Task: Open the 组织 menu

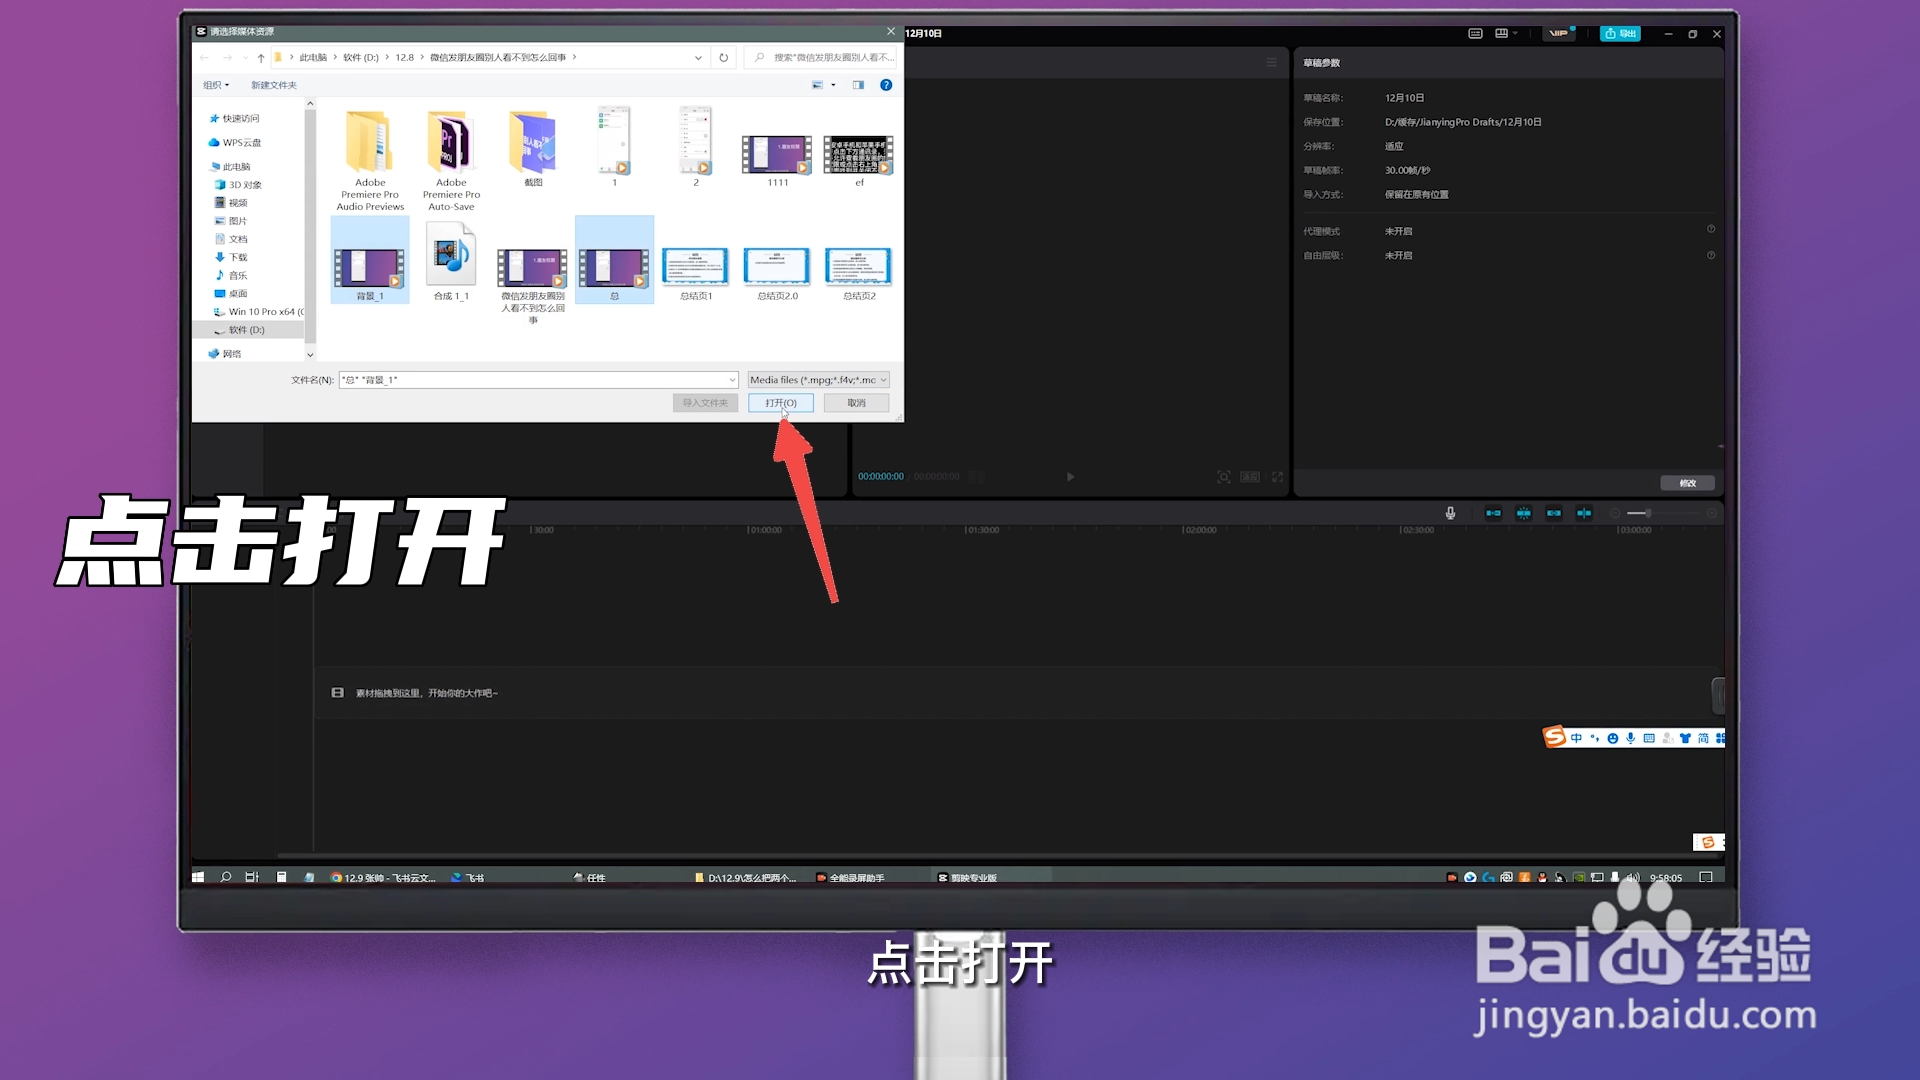Action: pos(216,85)
